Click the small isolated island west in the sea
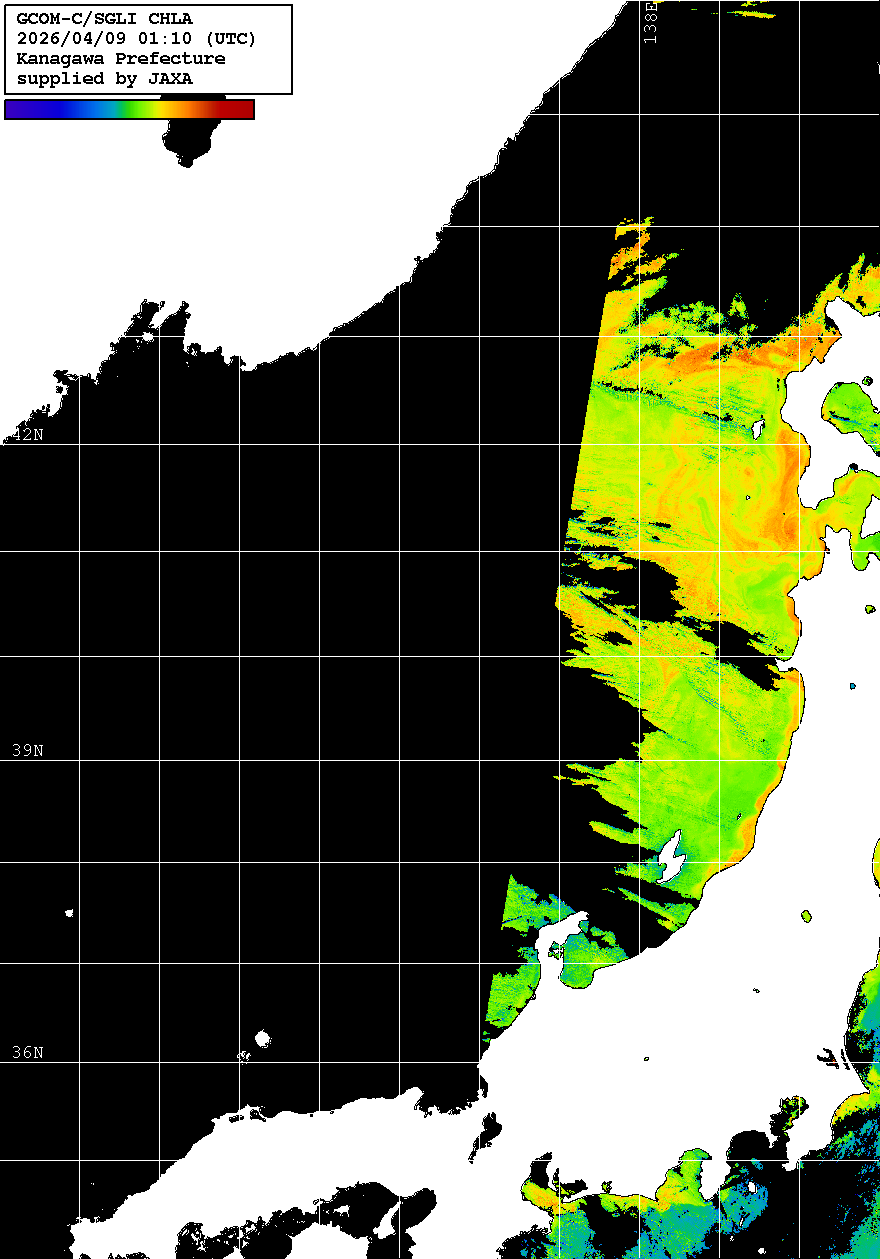The height and width of the screenshot is (1259, 880). coord(69,913)
